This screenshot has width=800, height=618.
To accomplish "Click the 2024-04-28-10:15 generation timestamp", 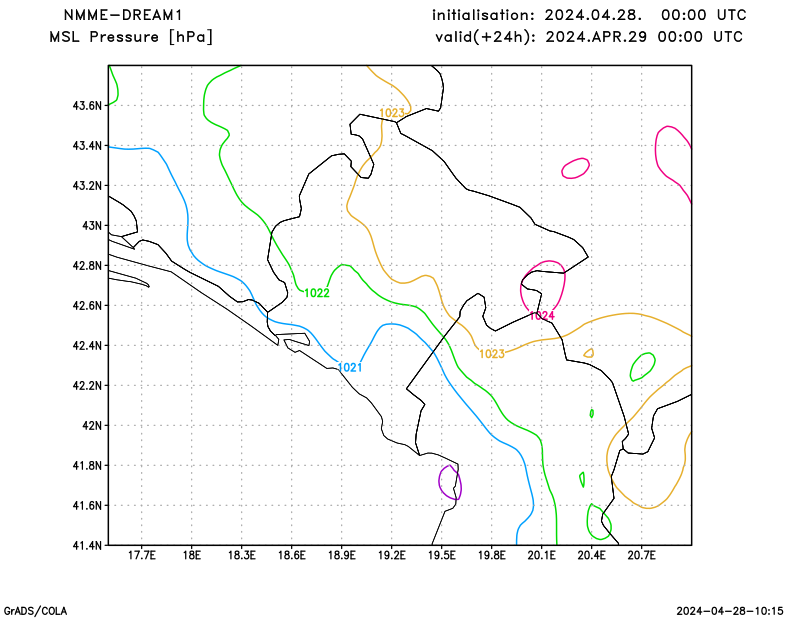I will (x=730, y=611).
